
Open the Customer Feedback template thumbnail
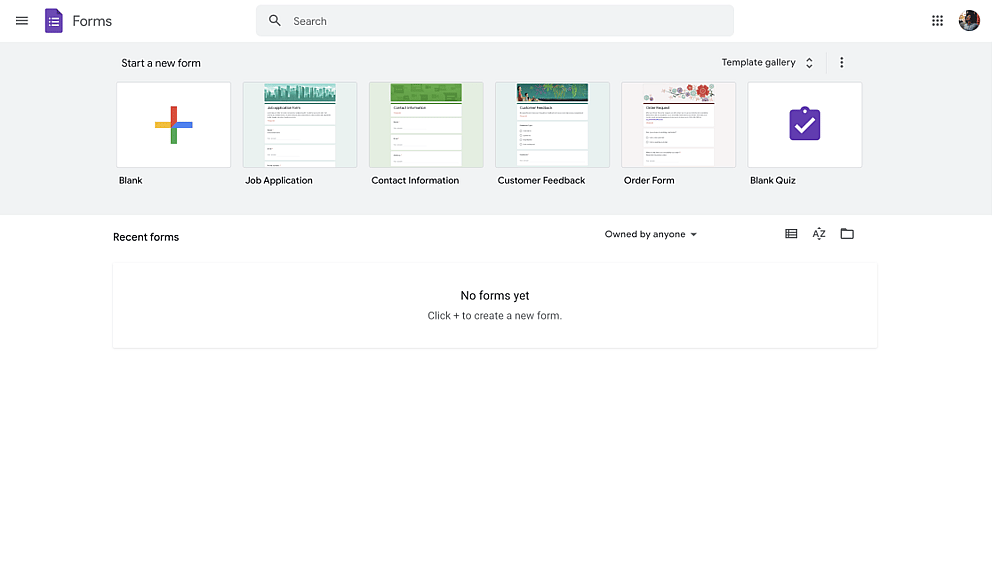[x=552, y=125]
